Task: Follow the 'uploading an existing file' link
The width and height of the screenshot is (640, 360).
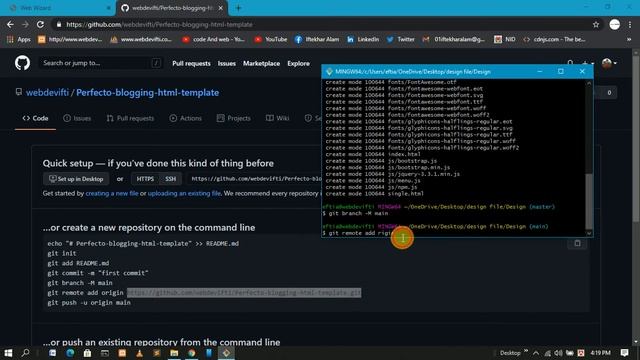Action: click(184, 193)
